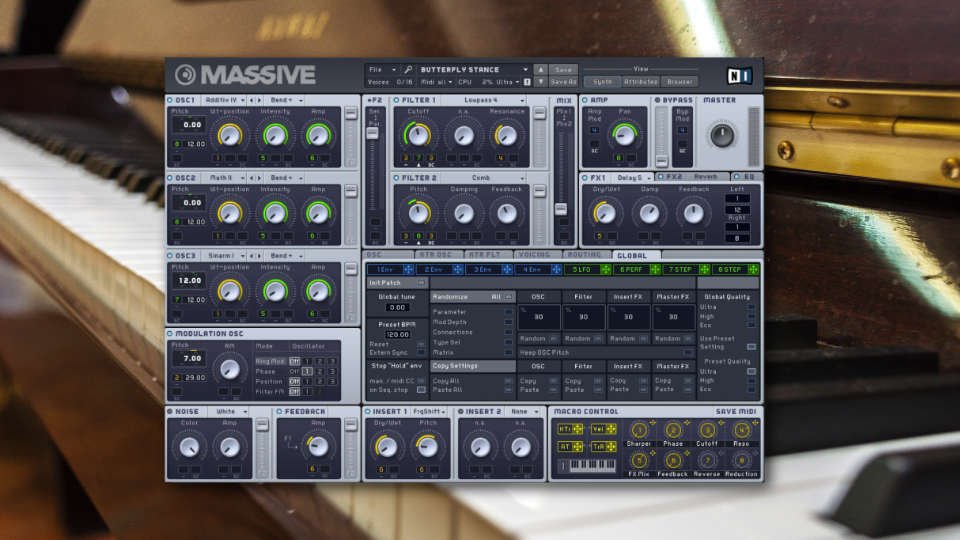Open the Butterfly Stance preset dropdown

coord(473,70)
